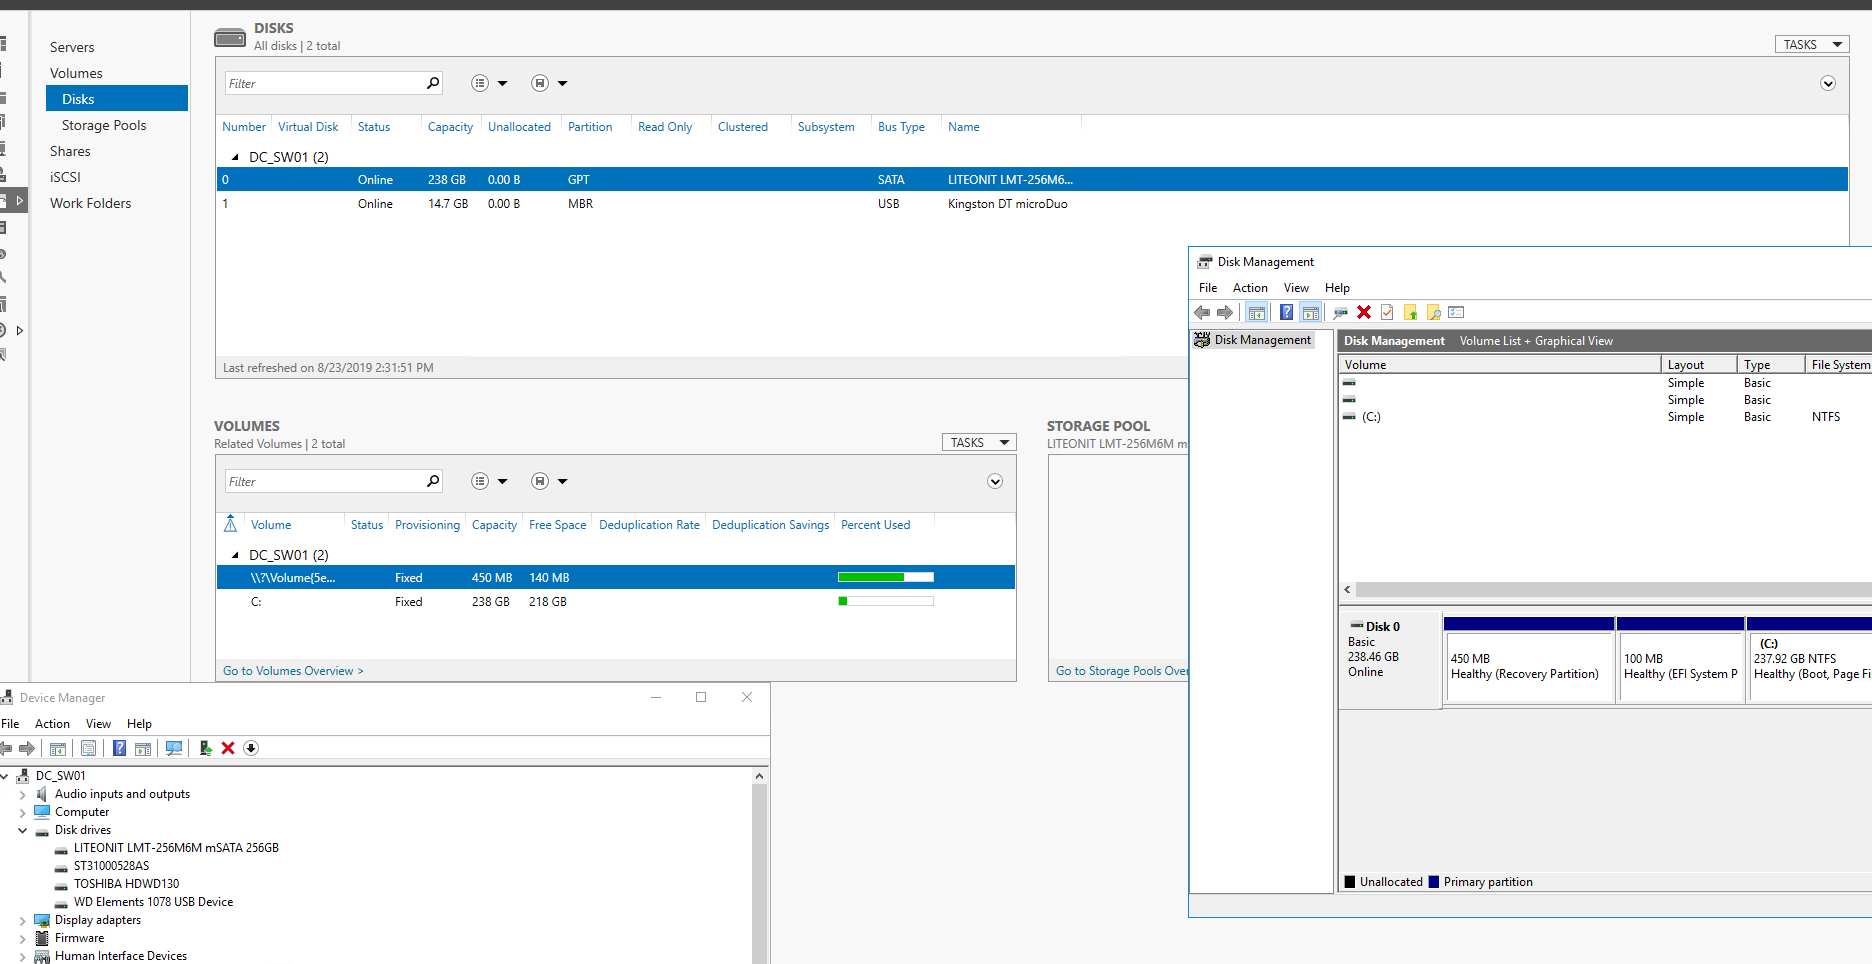
Task: Follow the Go to Storage Pools Overview link
Action: coord(1122,671)
